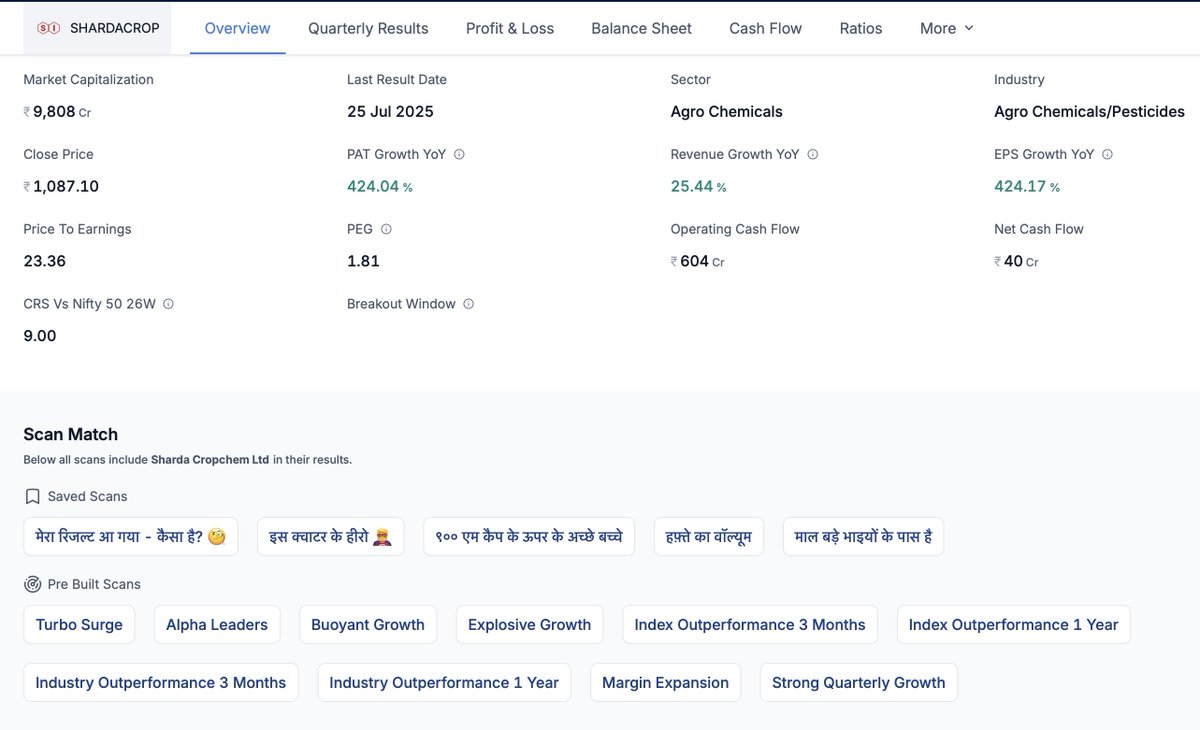Click the EPS Growth YoY info icon

point(1107,155)
